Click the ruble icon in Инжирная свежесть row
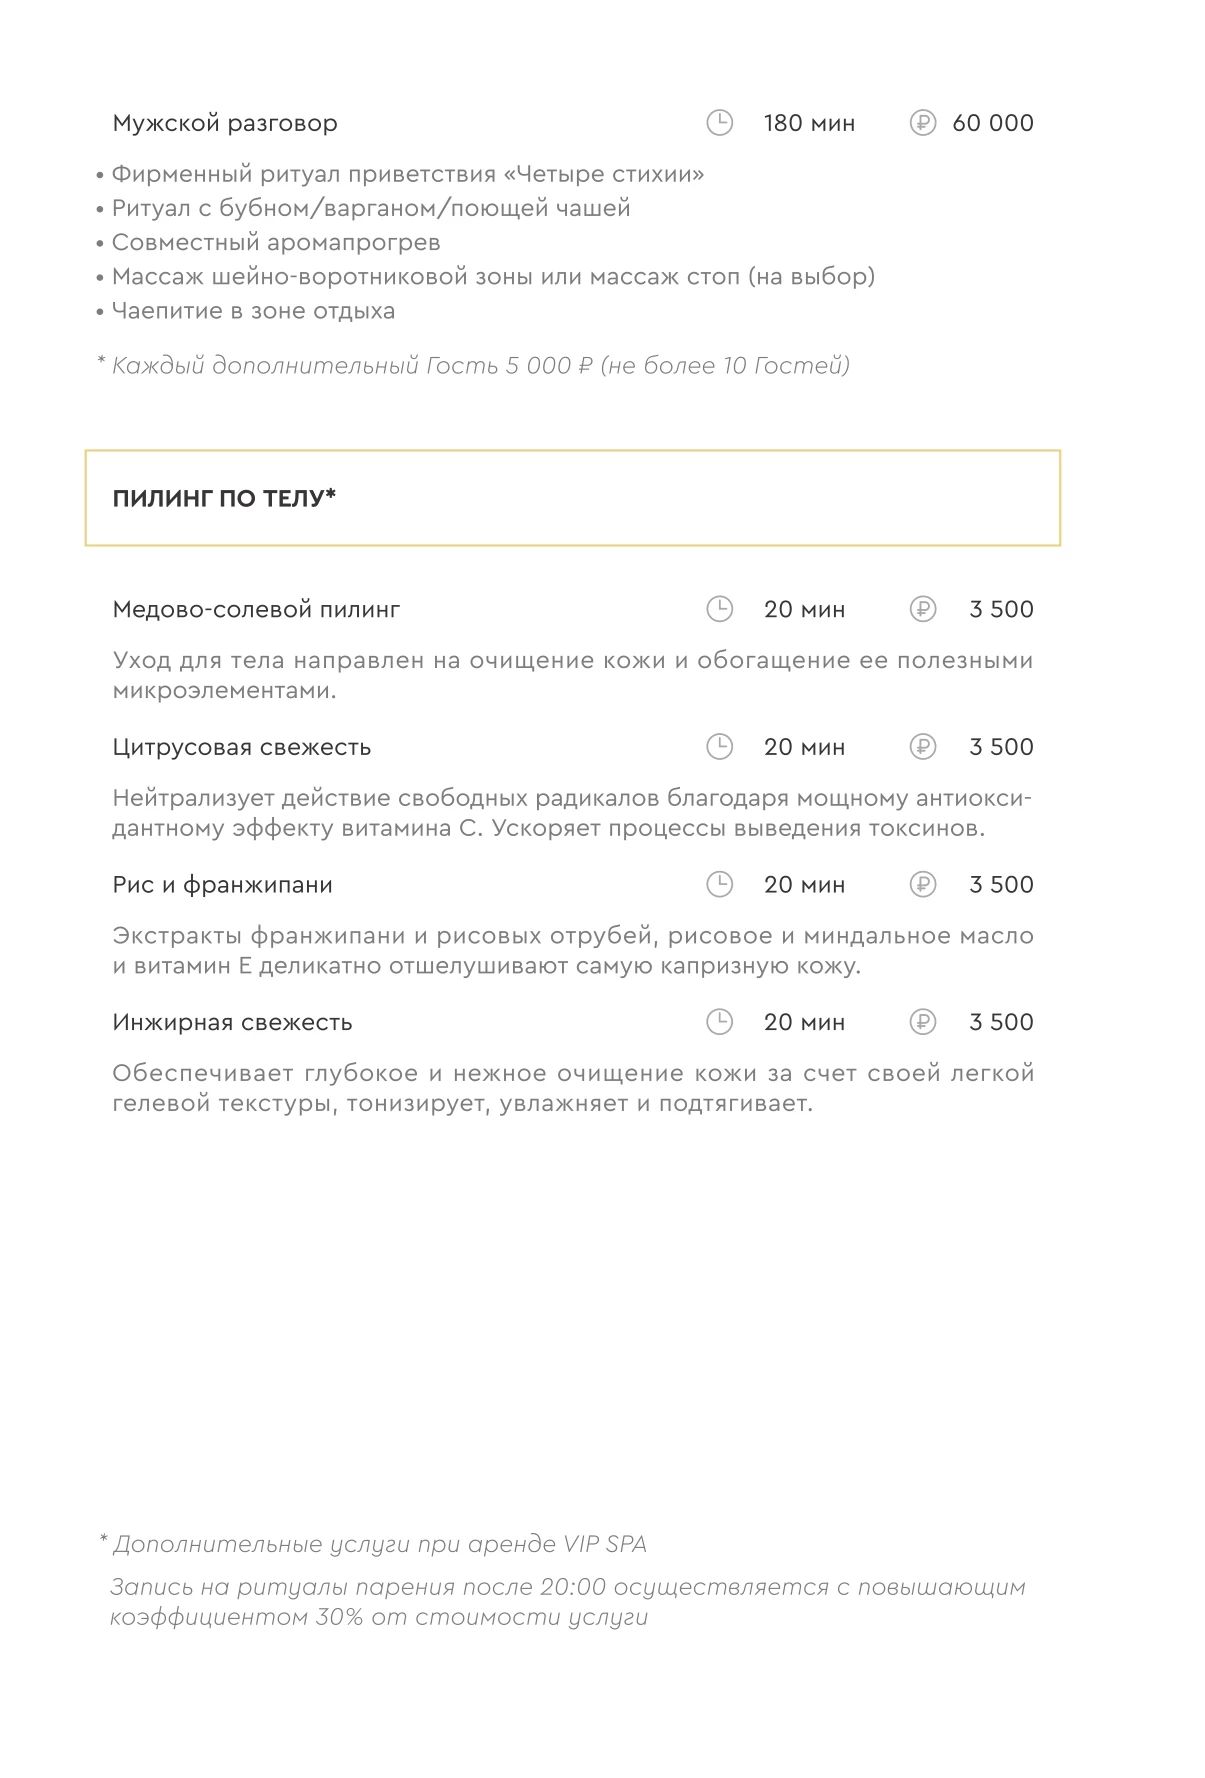 point(922,1022)
